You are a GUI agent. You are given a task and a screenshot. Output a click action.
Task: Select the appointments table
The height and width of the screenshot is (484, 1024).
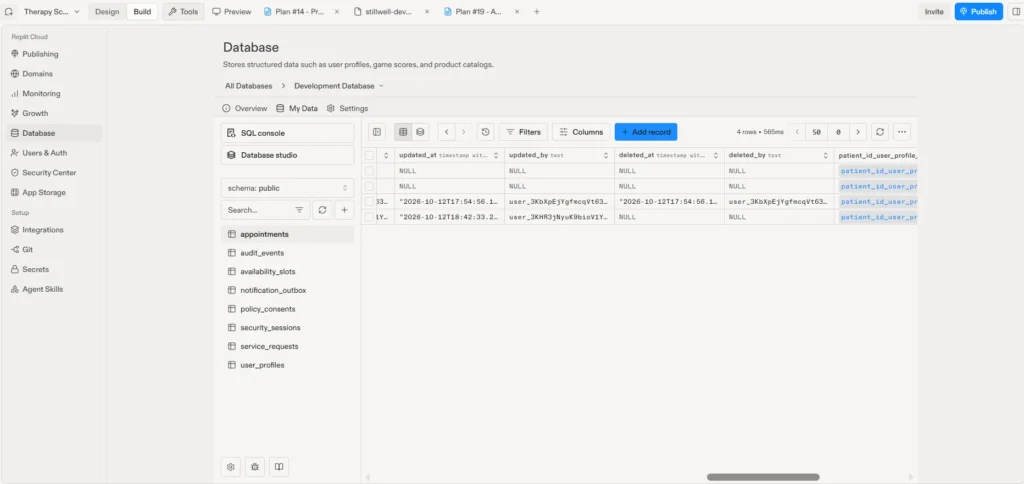click(x=287, y=234)
